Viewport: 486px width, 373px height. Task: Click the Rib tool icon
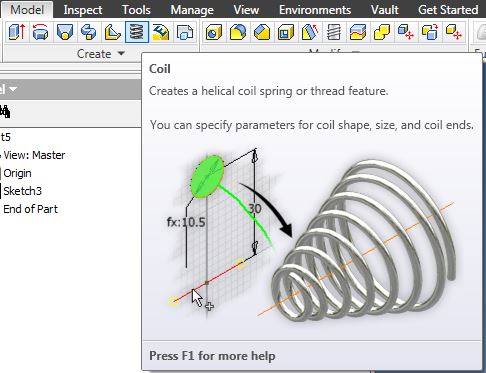pyautogui.click(x=113, y=32)
